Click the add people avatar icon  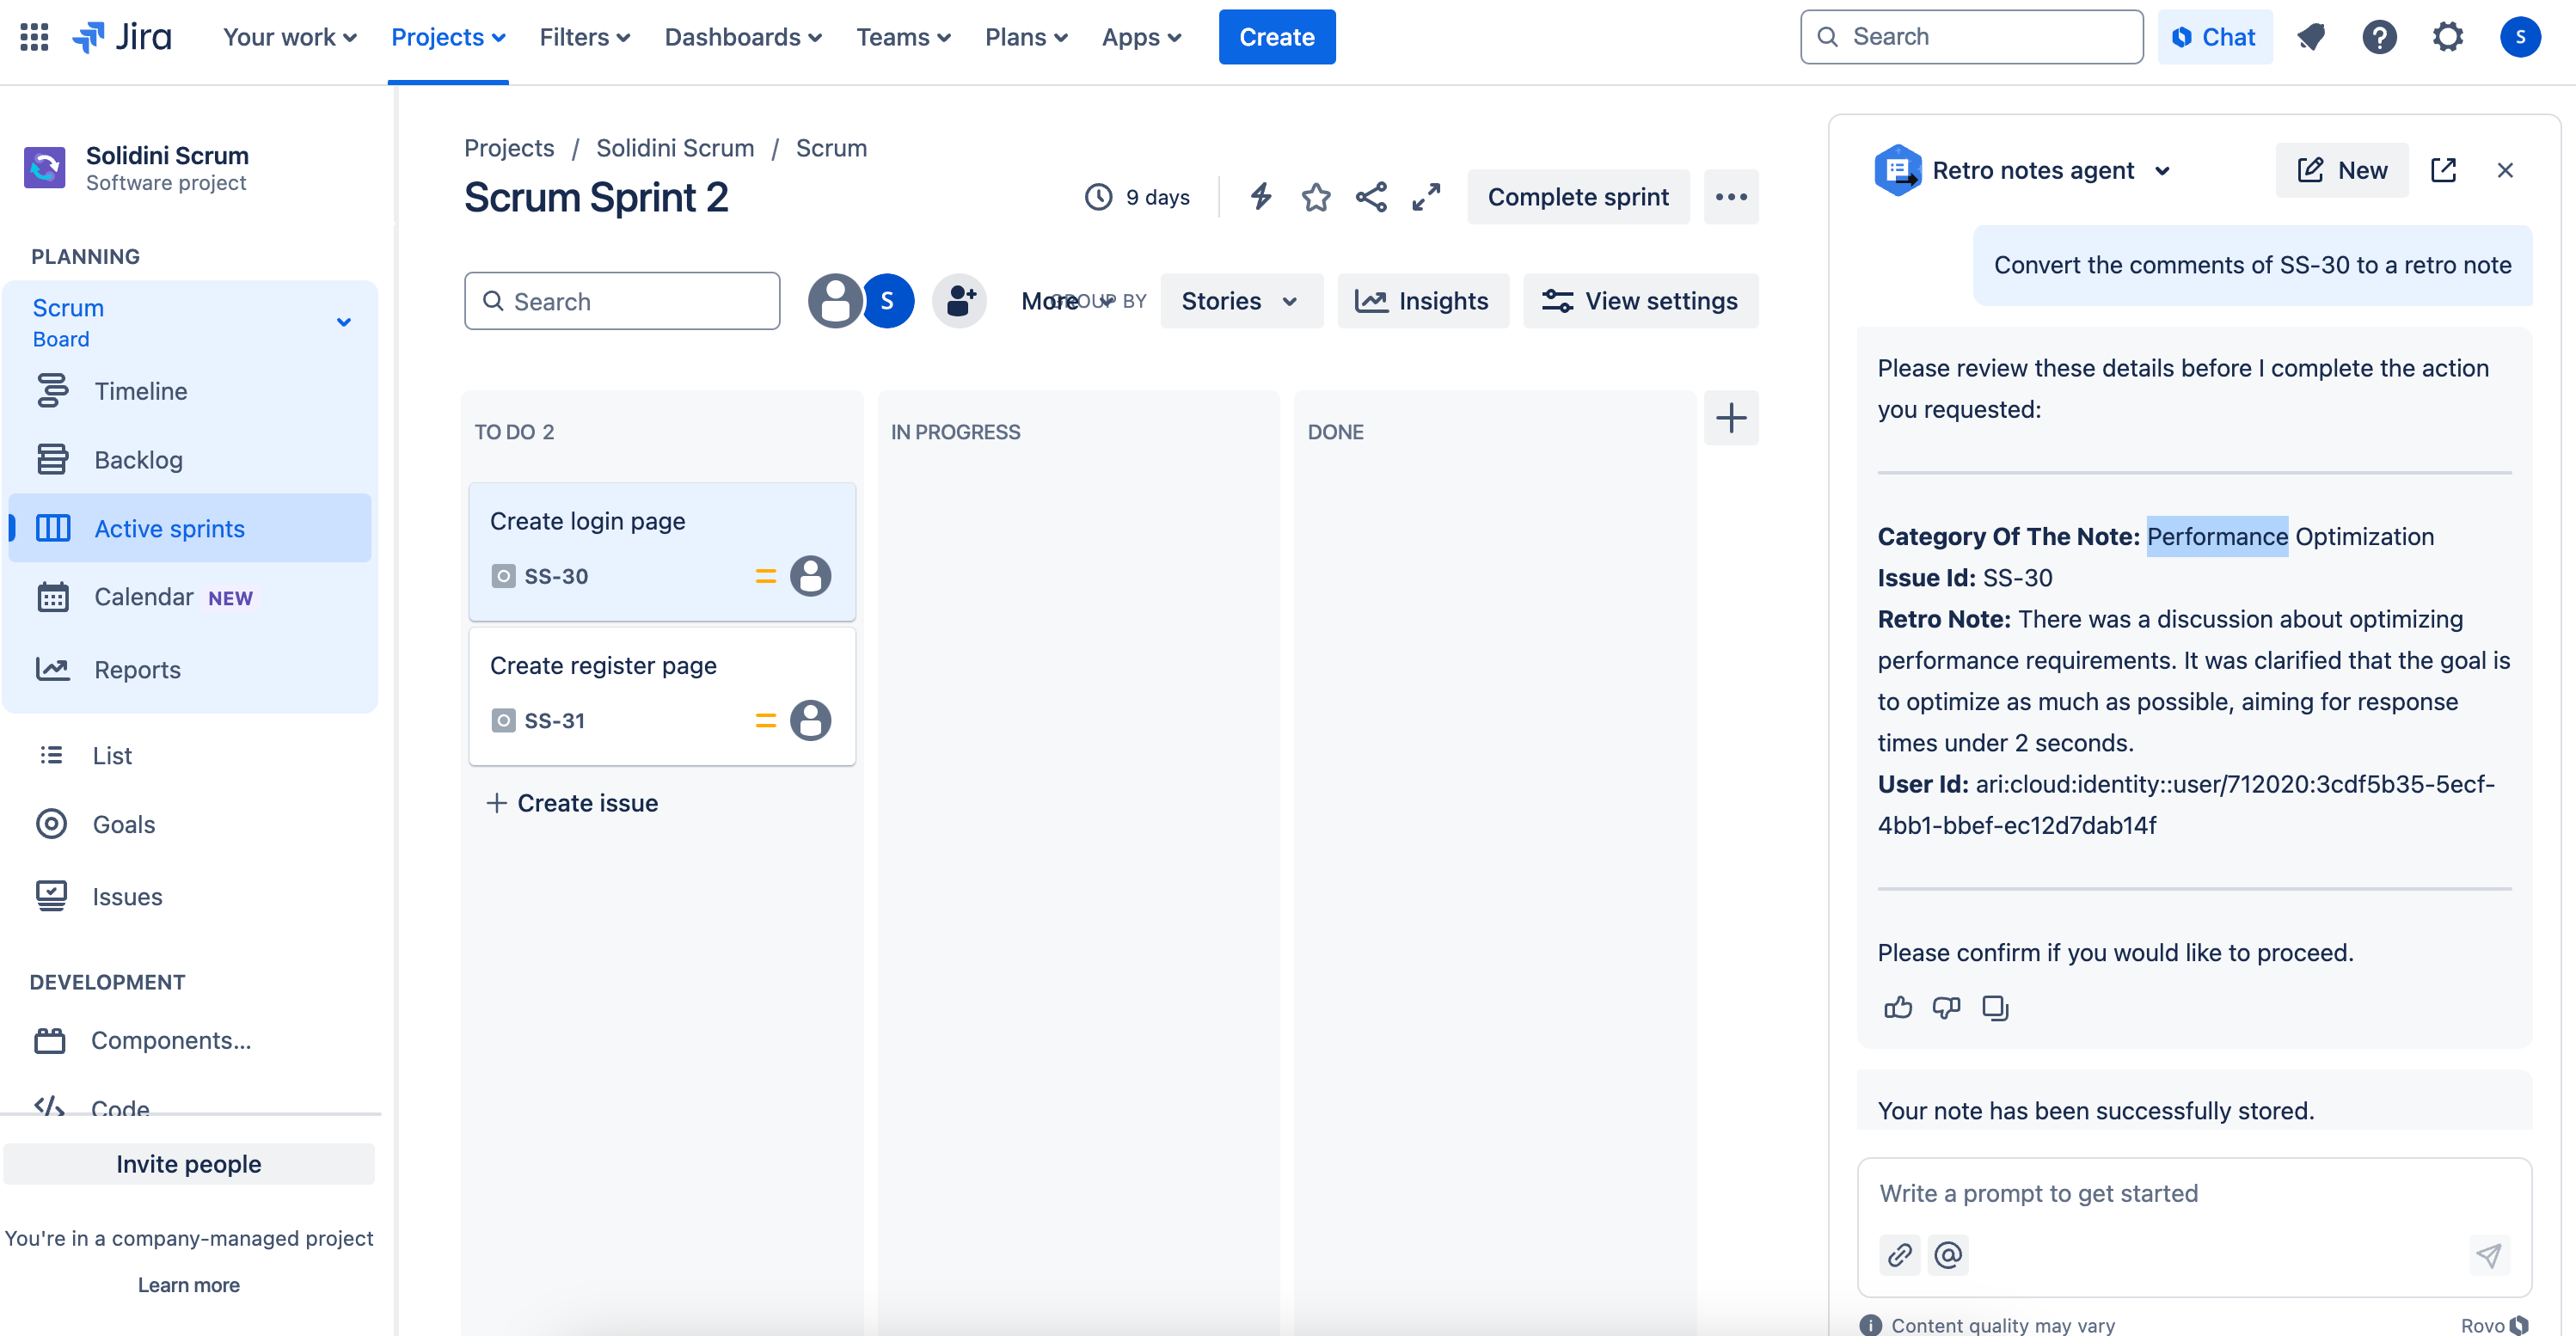pos(960,300)
